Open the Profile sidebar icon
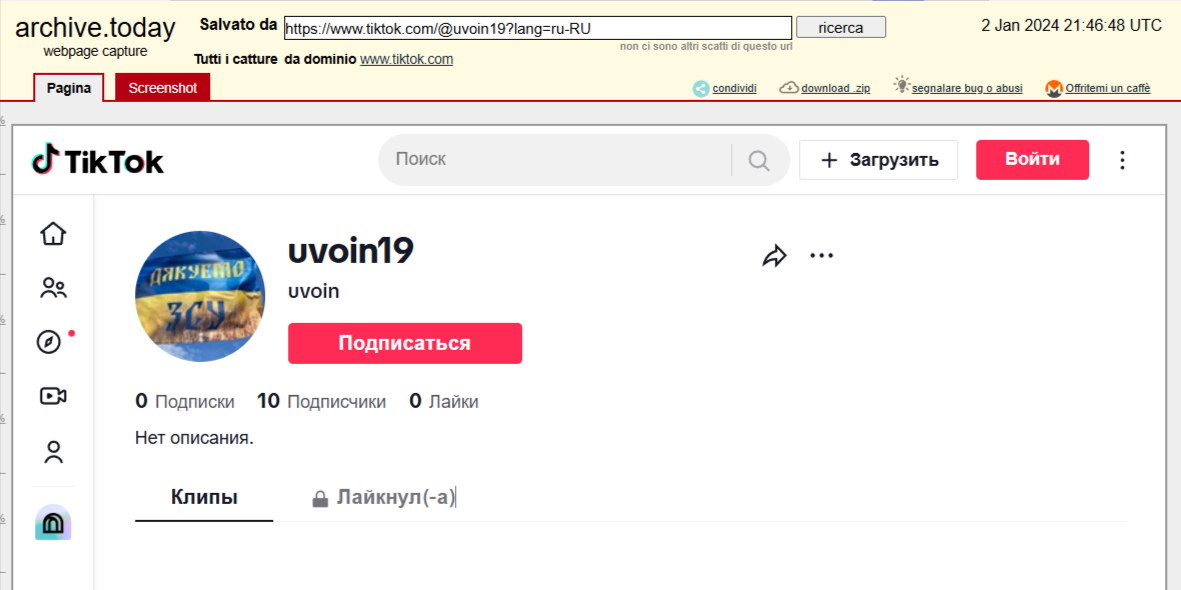The width and height of the screenshot is (1181, 590). pos(53,452)
